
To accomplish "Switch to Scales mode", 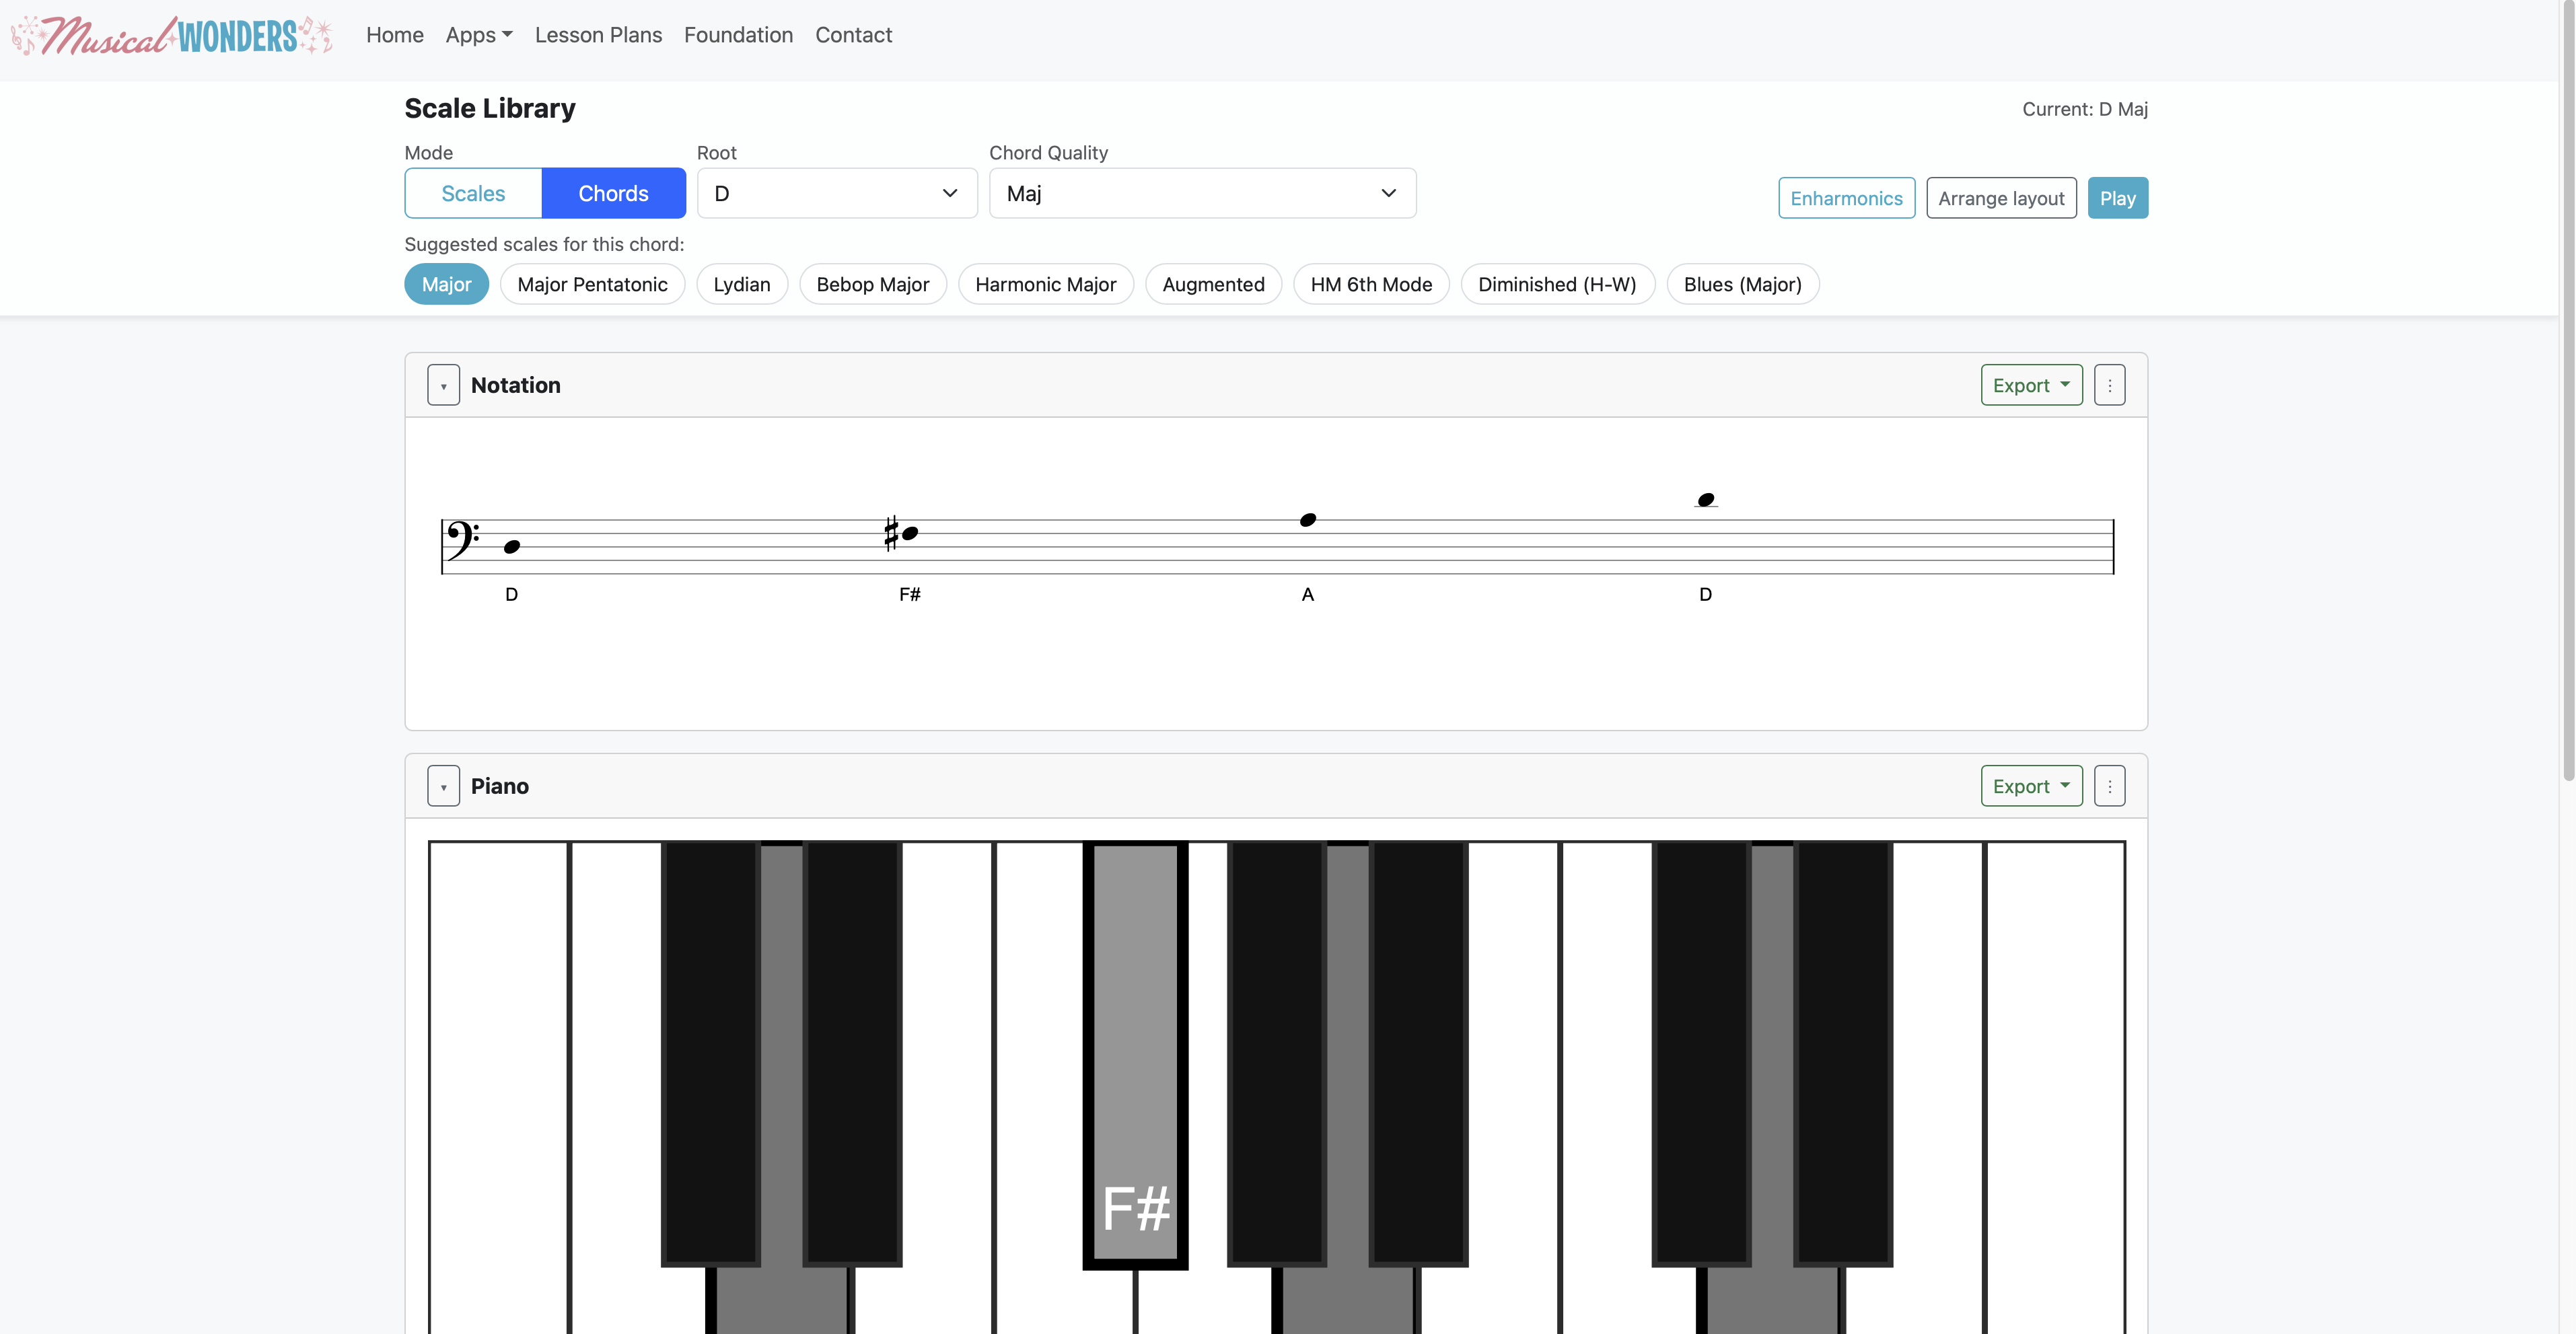I will click(x=473, y=193).
